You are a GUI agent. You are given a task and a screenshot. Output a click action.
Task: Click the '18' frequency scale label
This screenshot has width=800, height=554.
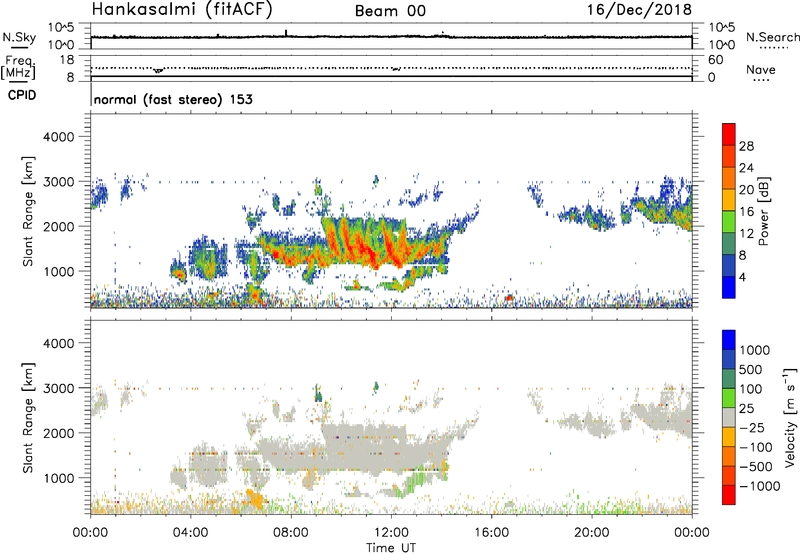(67, 59)
